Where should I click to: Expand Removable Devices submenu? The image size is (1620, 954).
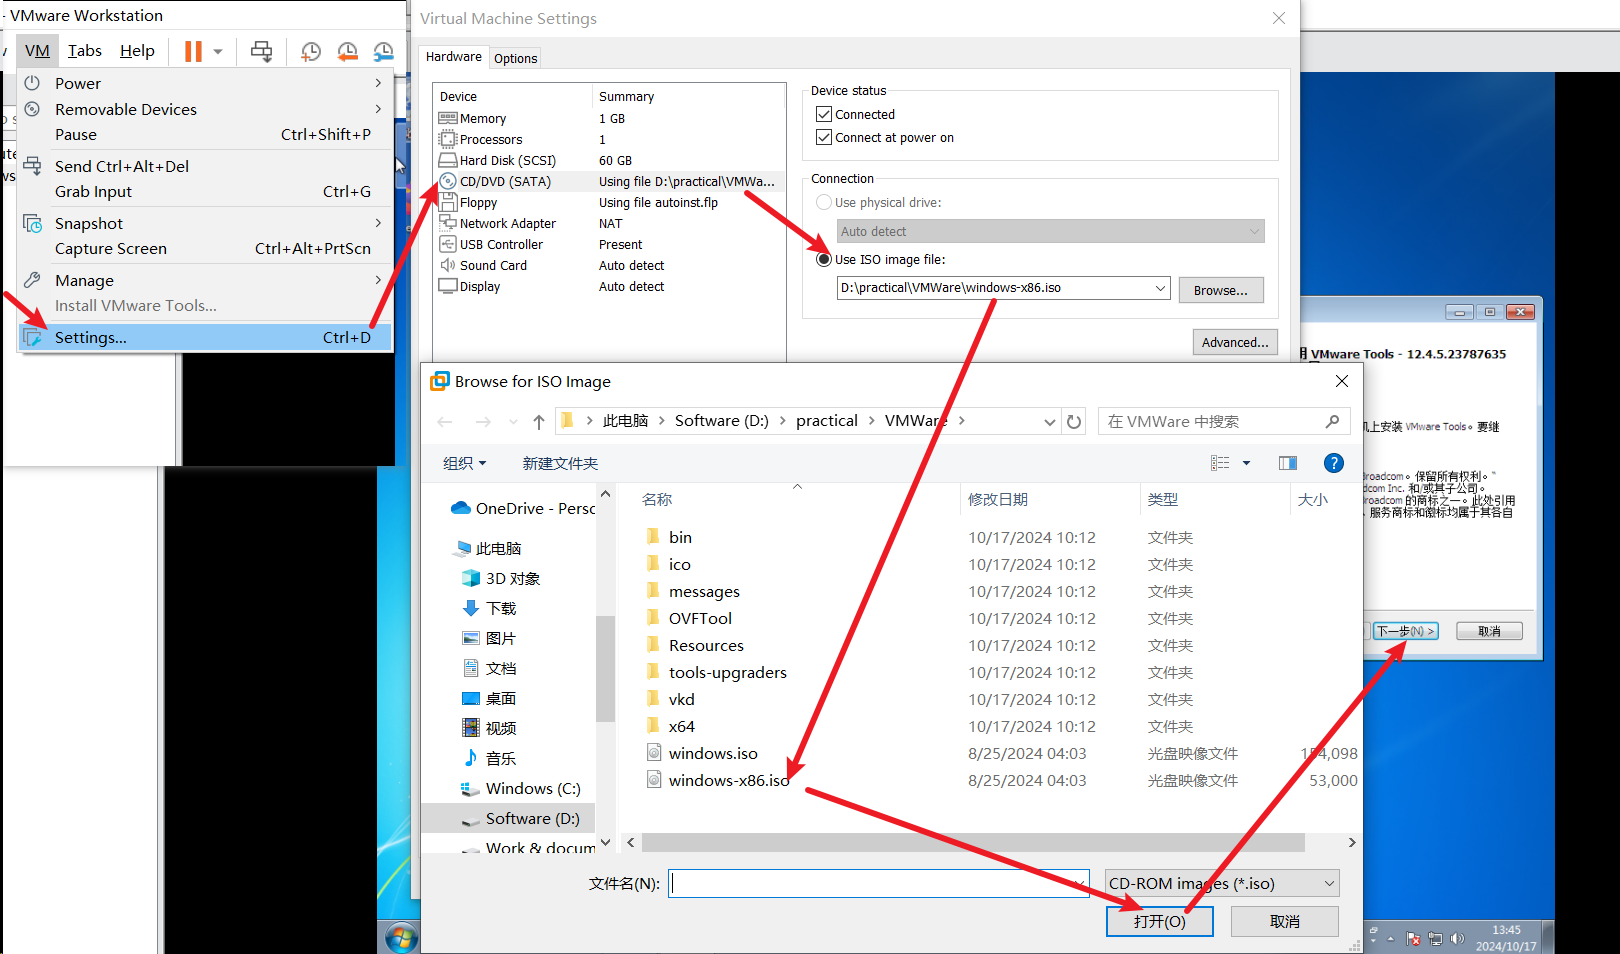pyautogui.click(x=378, y=109)
